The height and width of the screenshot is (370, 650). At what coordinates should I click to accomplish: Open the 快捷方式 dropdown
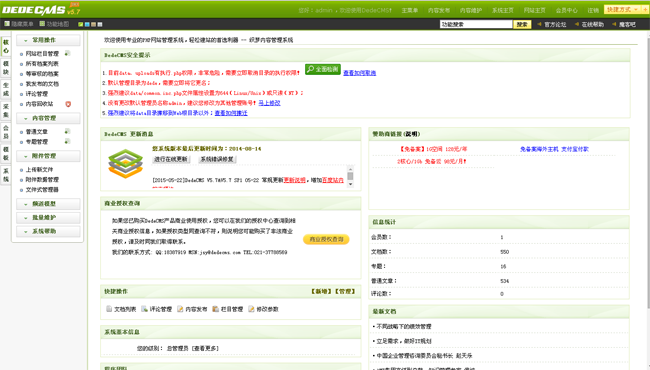(x=623, y=9)
